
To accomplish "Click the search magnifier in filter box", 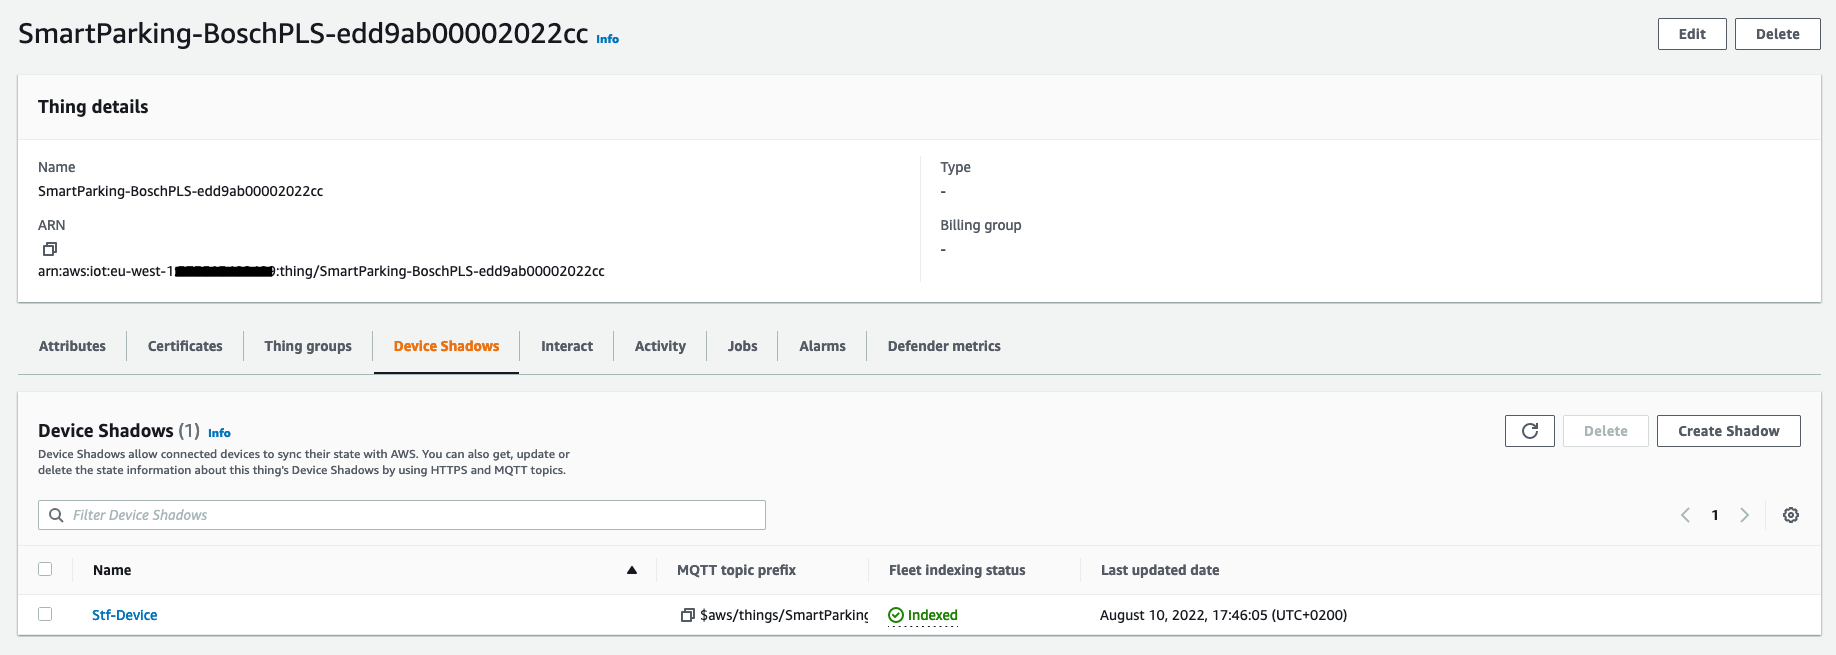I will [x=56, y=515].
